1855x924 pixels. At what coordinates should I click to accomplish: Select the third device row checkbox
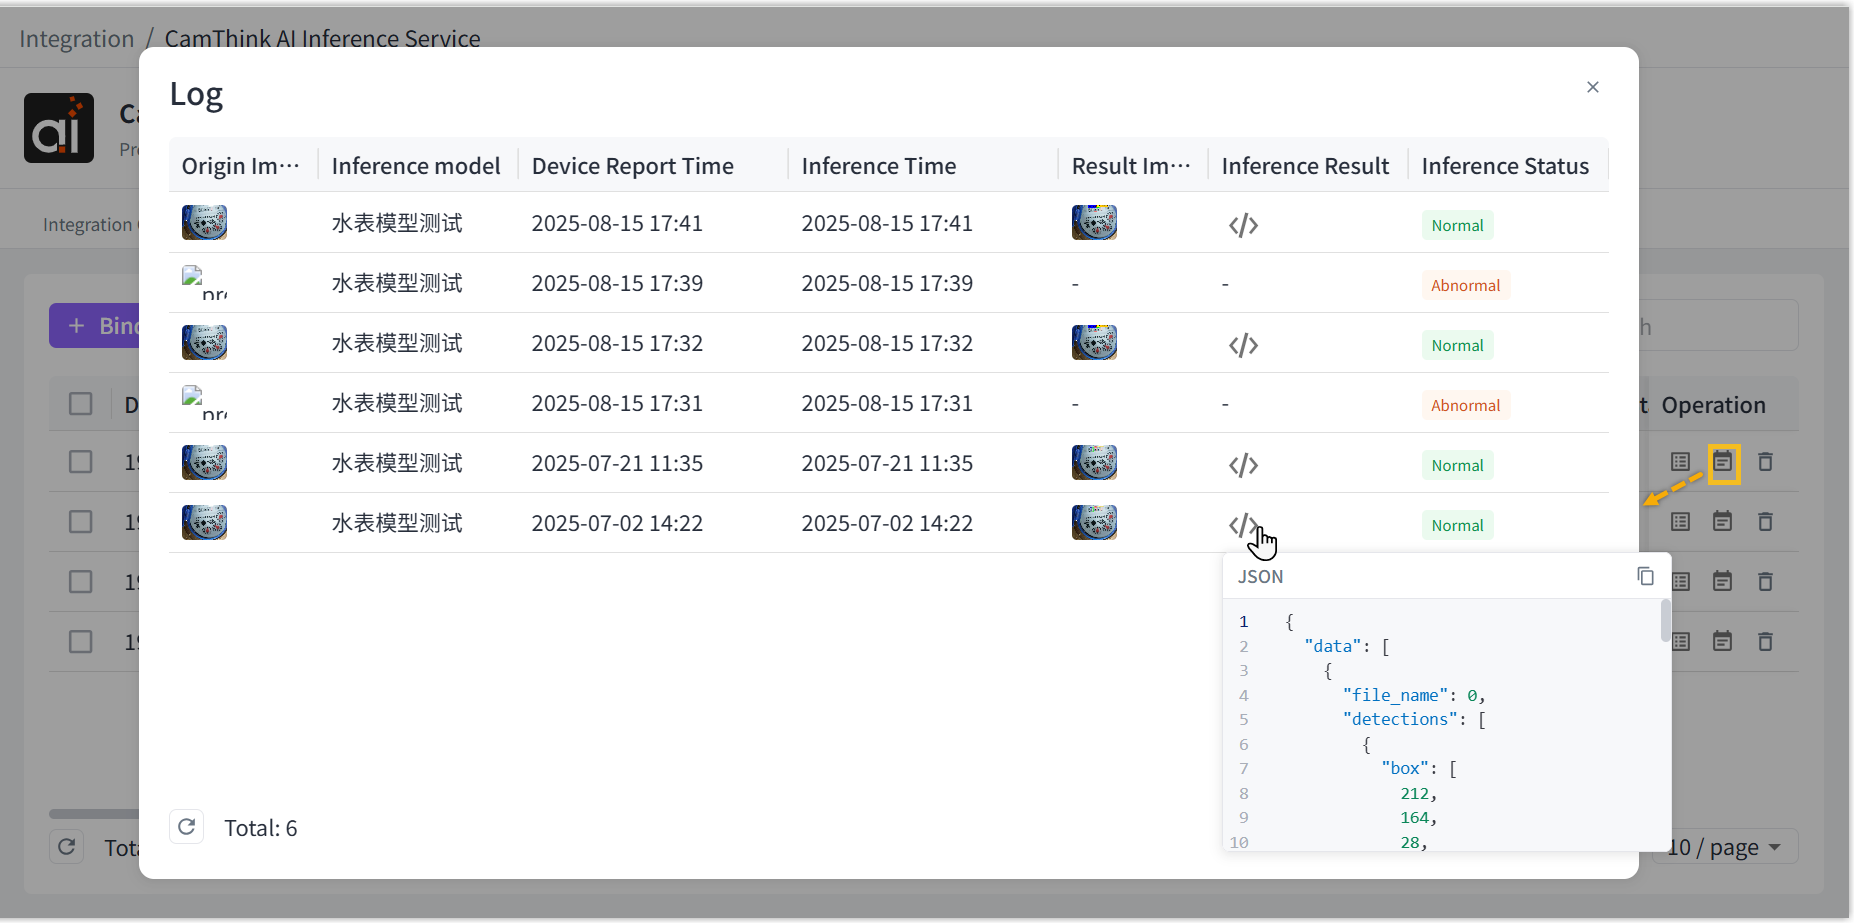(x=81, y=582)
